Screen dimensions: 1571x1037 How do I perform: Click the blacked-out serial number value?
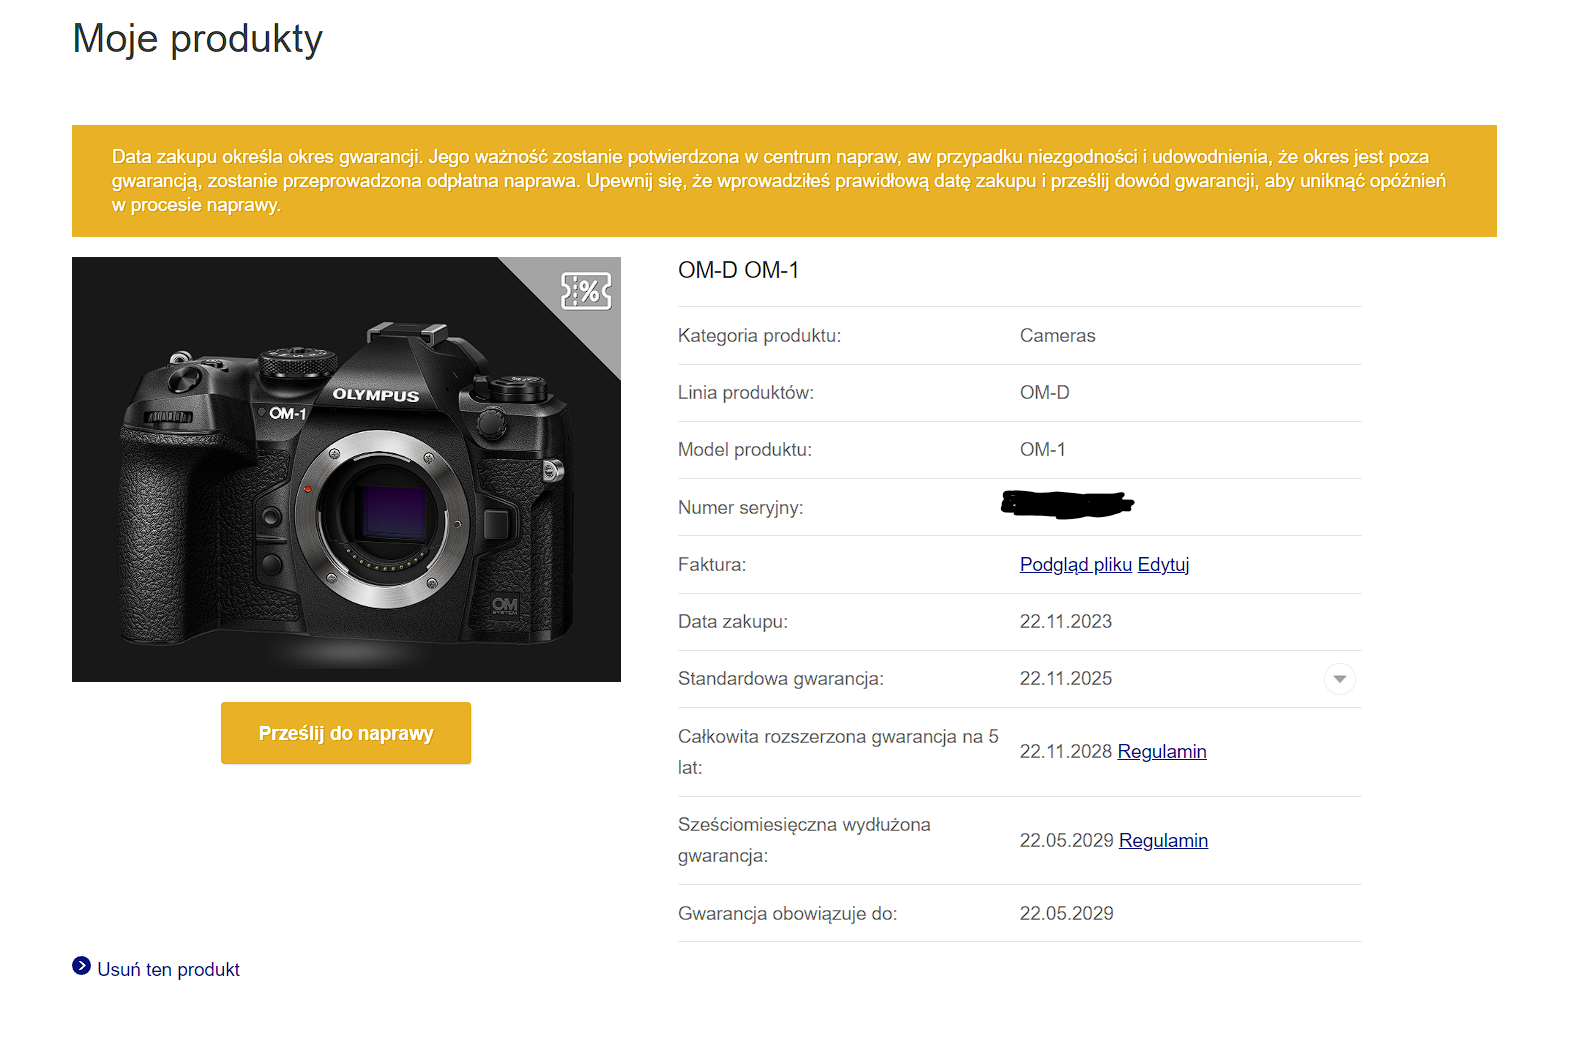click(1066, 505)
